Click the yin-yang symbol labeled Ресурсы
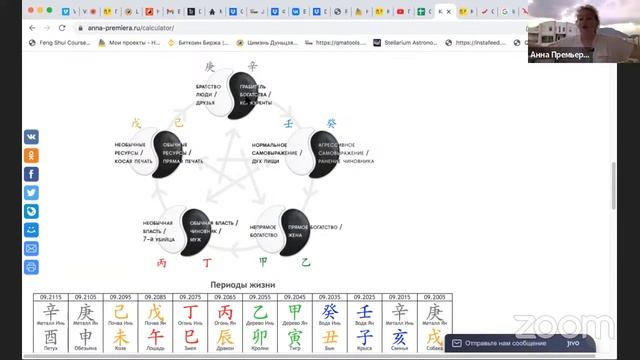The width and height of the screenshot is (640, 360). click(x=156, y=153)
